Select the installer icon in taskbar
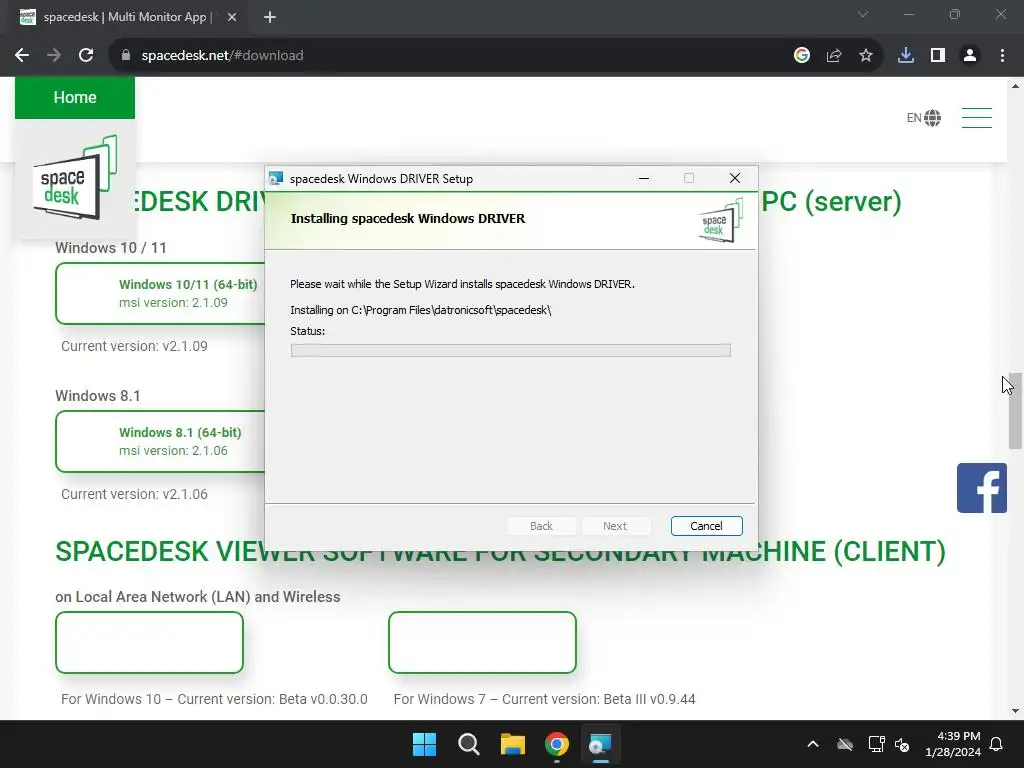This screenshot has height=768, width=1024. click(600, 744)
